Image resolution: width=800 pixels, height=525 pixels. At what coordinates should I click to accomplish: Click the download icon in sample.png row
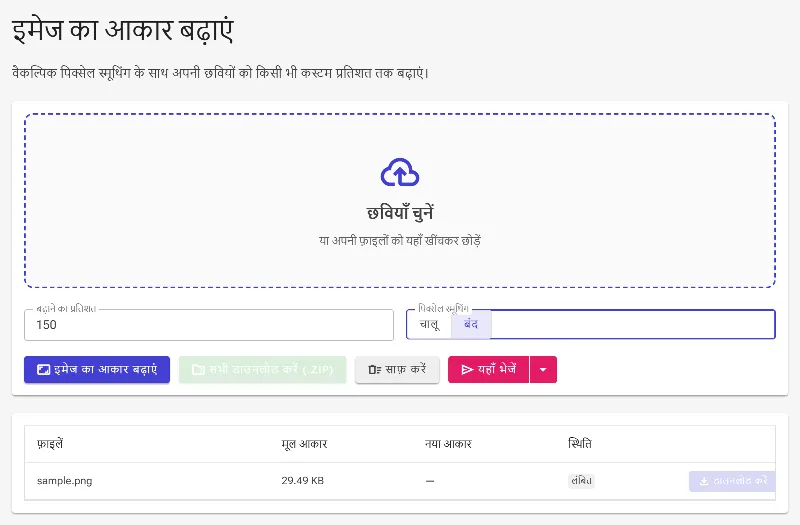[704, 481]
